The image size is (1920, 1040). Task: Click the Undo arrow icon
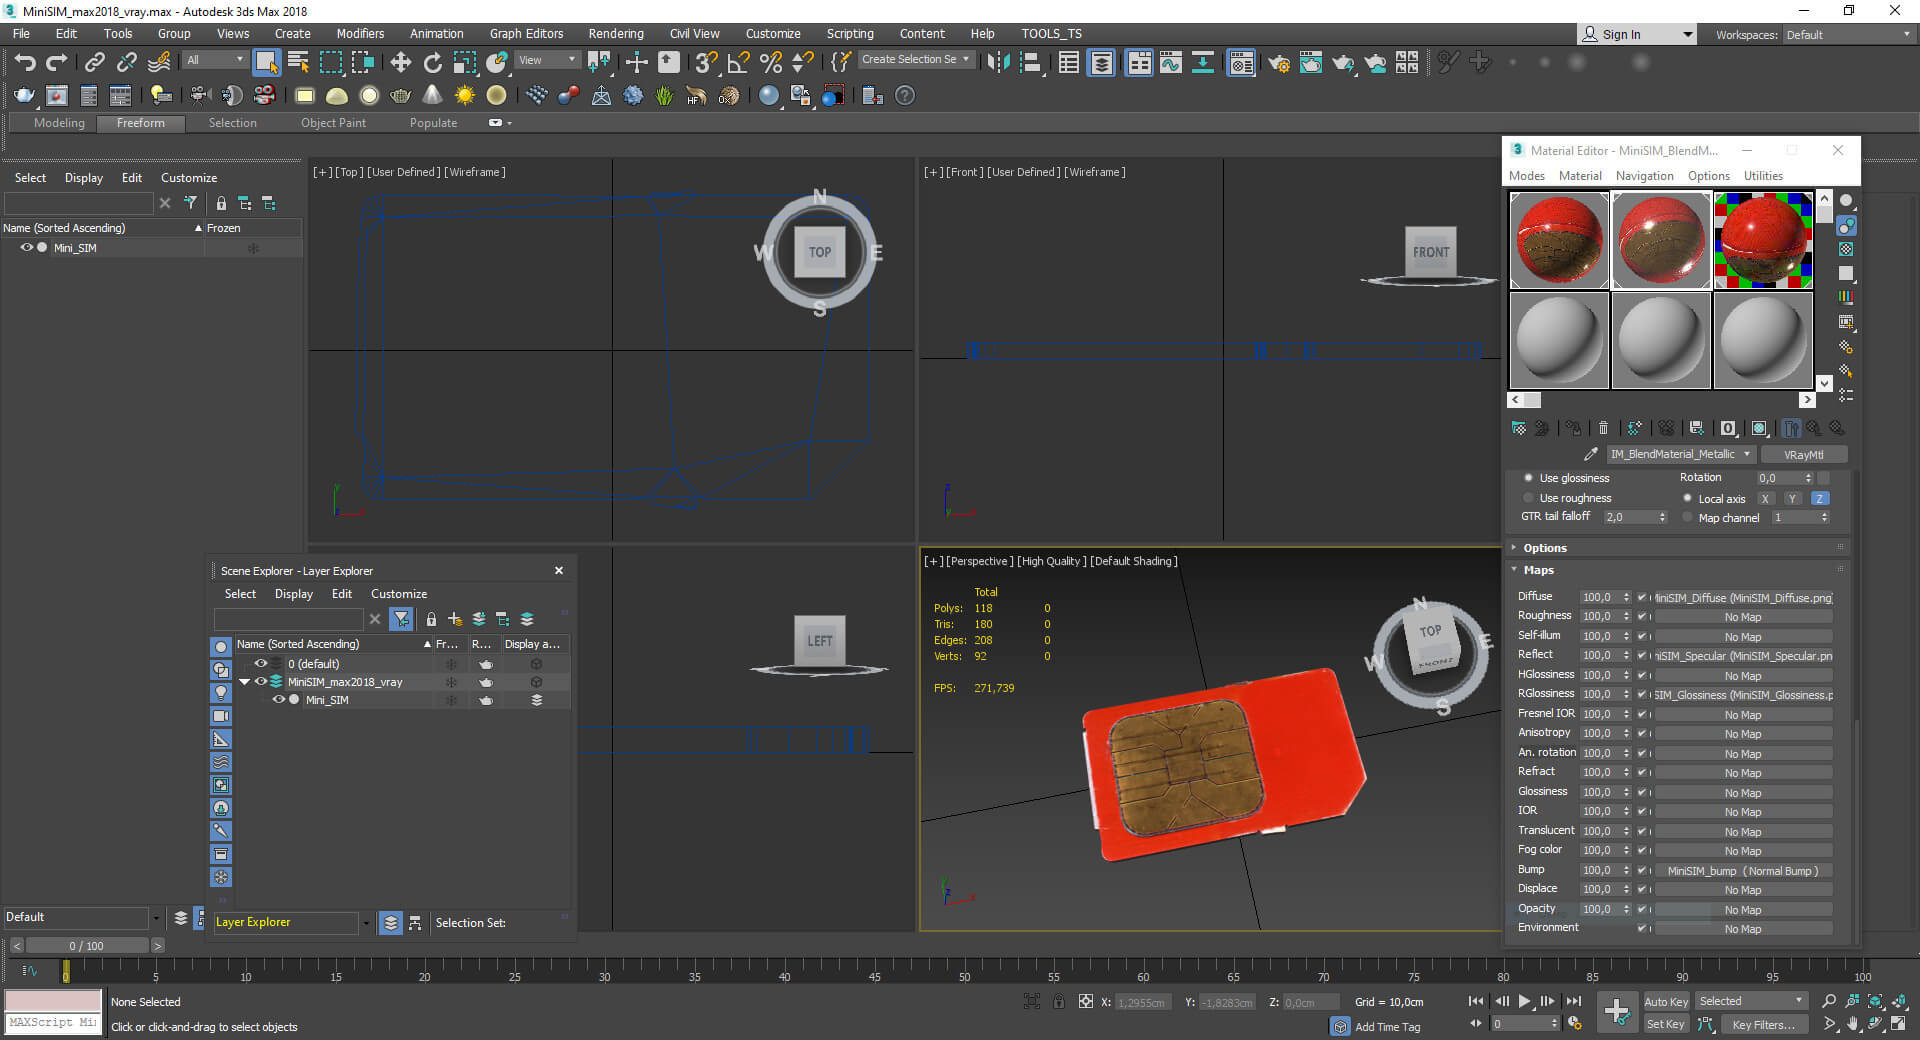[25, 63]
